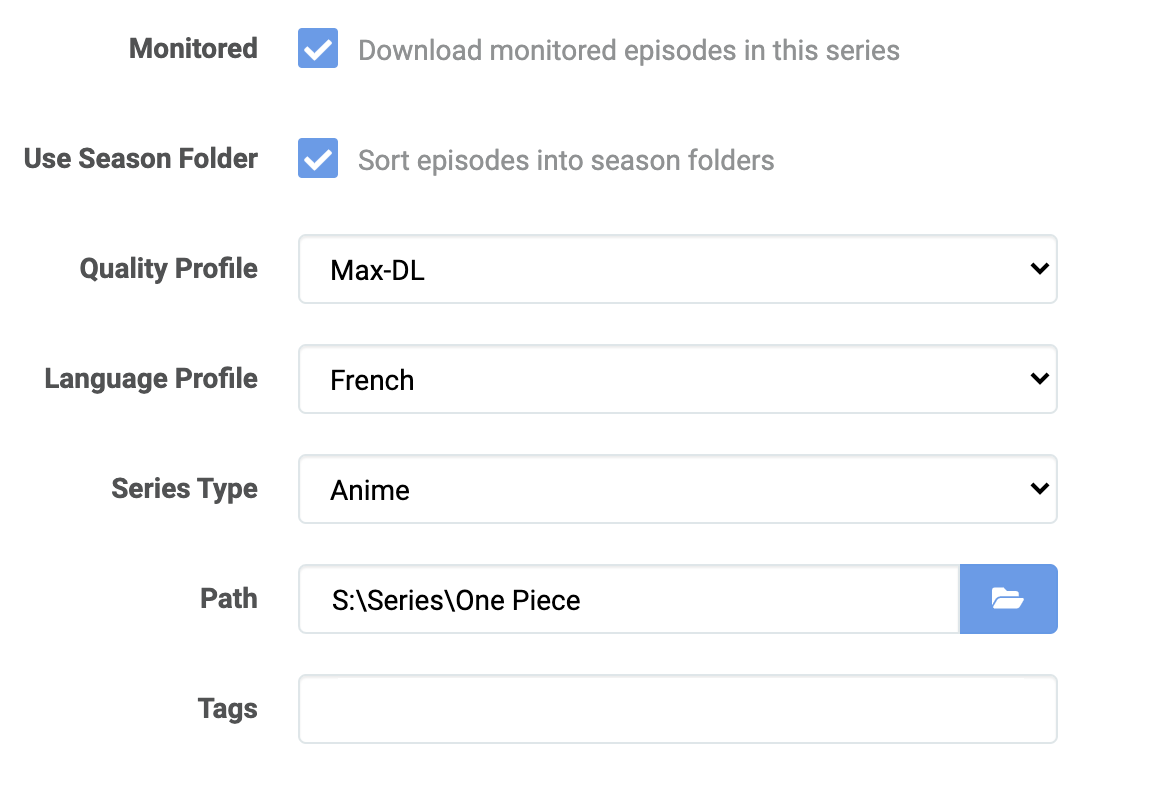Click the 'Download monitored episodes in this series' text
The height and width of the screenshot is (800, 1160).
(629, 51)
